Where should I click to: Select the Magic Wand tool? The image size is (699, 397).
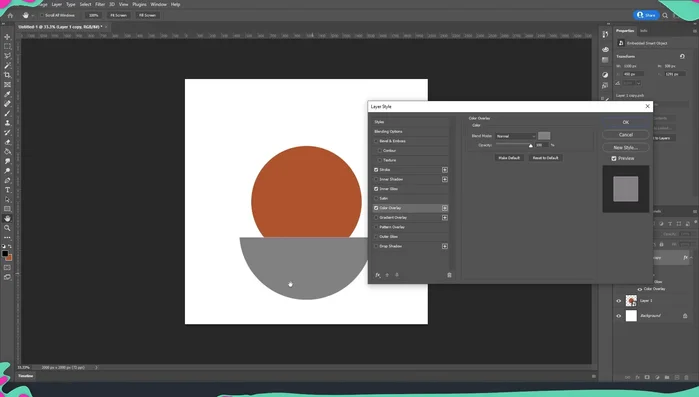click(8, 65)
